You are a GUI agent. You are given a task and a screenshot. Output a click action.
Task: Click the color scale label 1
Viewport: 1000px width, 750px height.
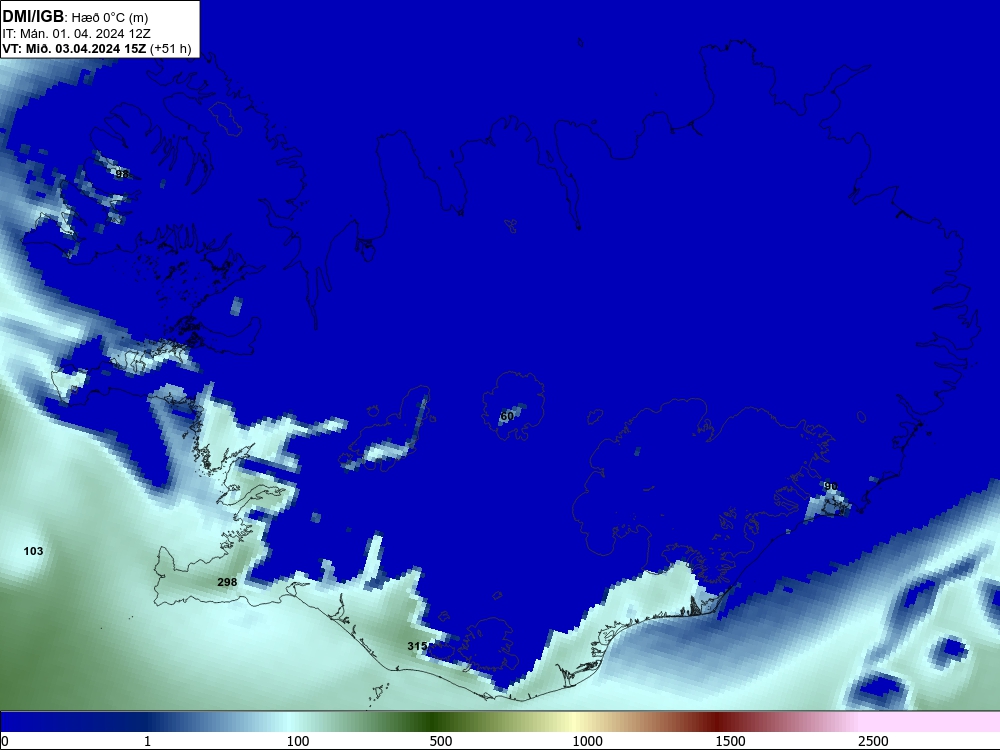pos(147,741)
